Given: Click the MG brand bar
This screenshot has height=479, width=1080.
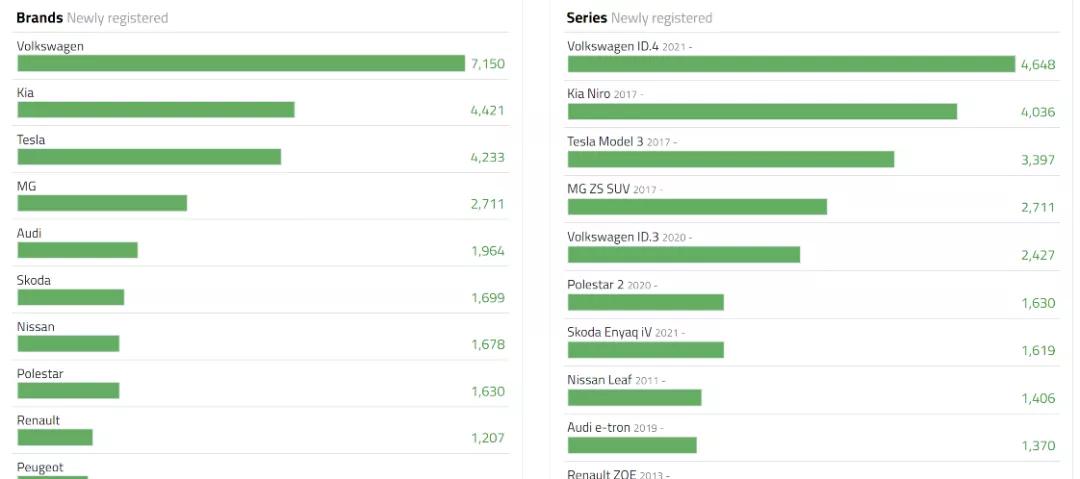Looking at the screenshot, I should 102,203.
